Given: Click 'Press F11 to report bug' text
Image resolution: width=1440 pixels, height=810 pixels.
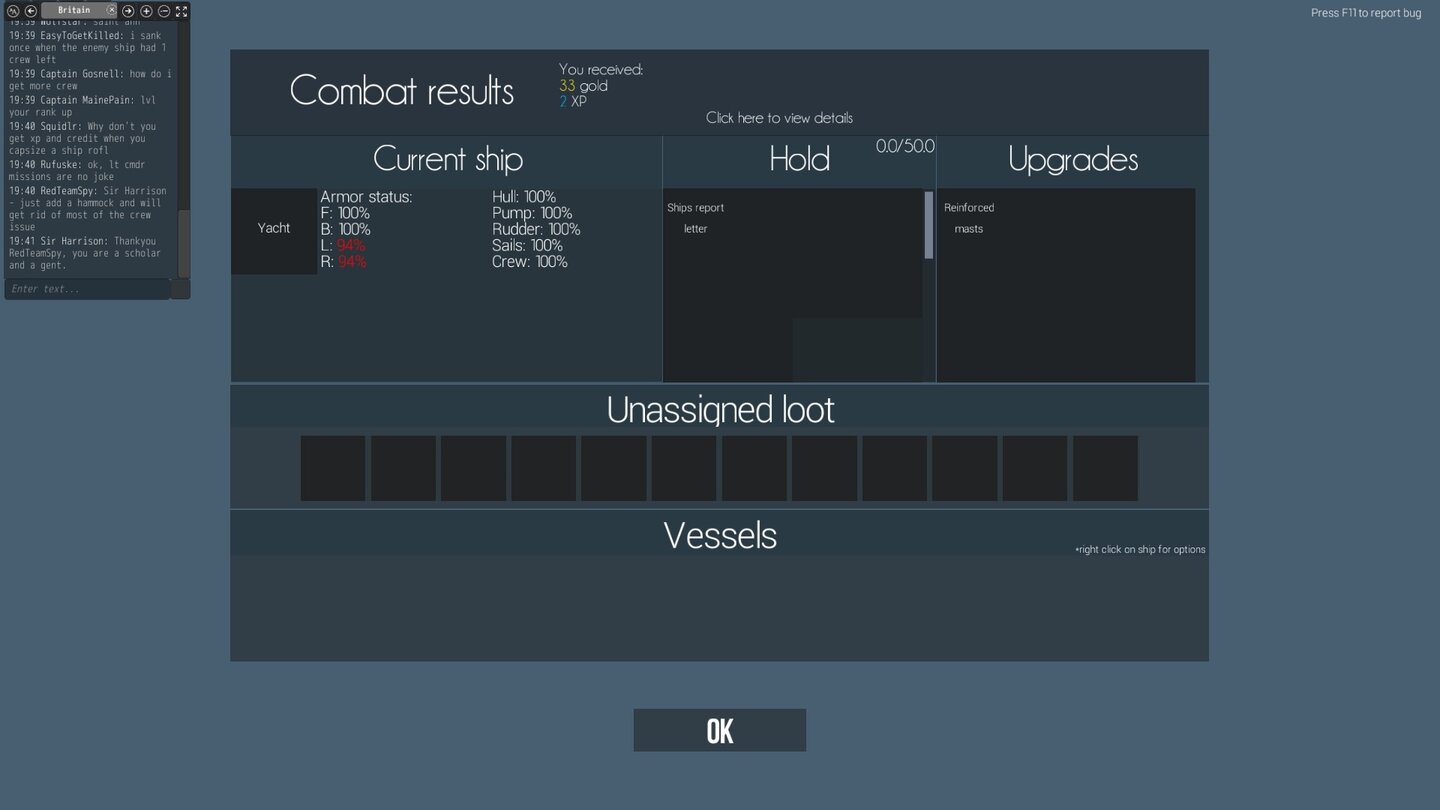Looking at the screenshot, I should (x=1366, y=13).
